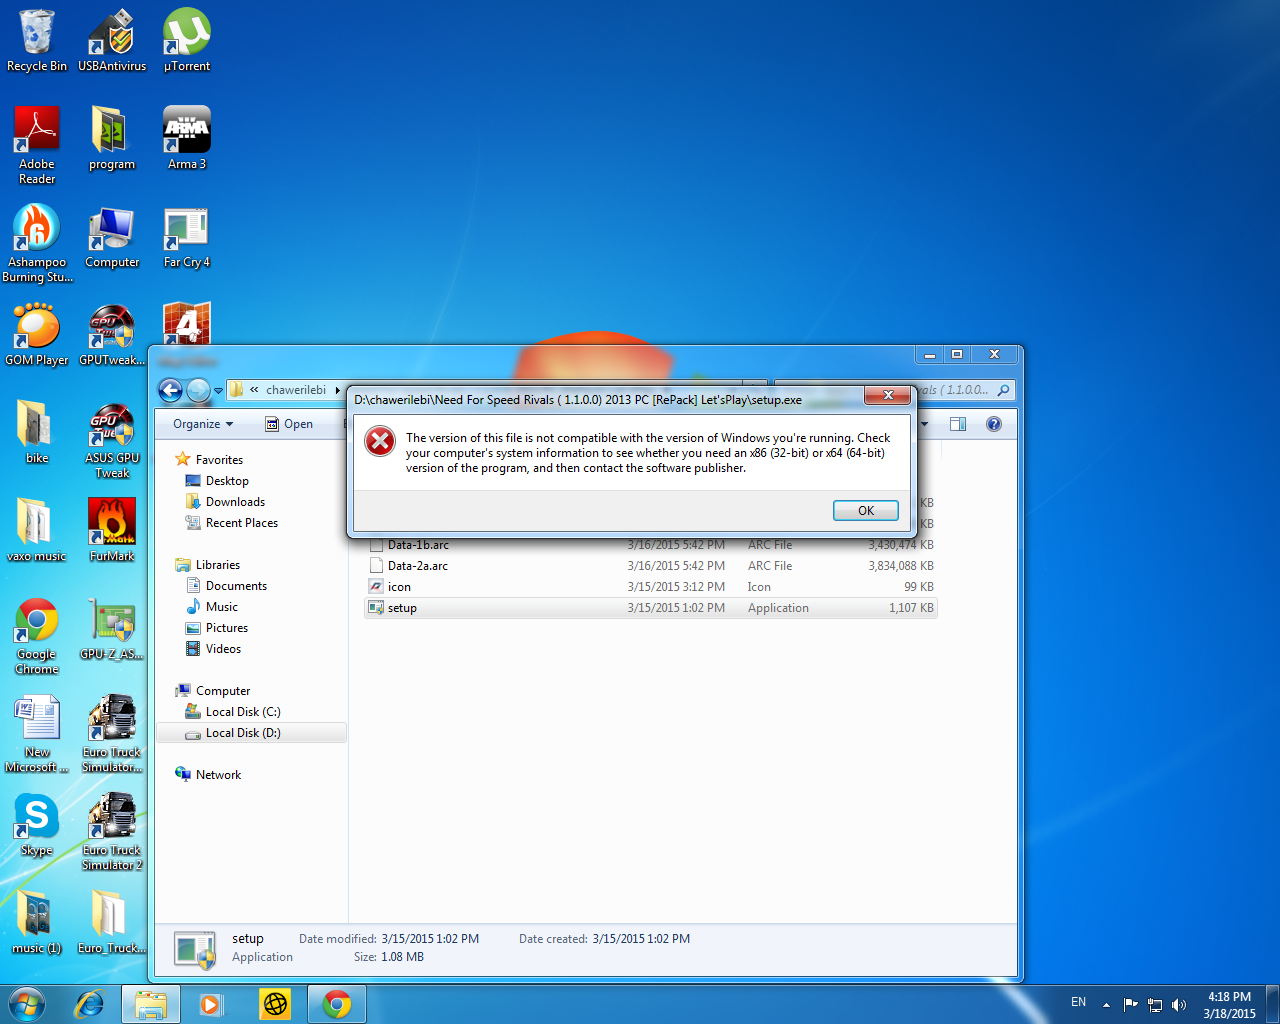Click the volume icon in system tray
Viewport: 1280px width, 1024px height.
click(x=1179, y=1005)
